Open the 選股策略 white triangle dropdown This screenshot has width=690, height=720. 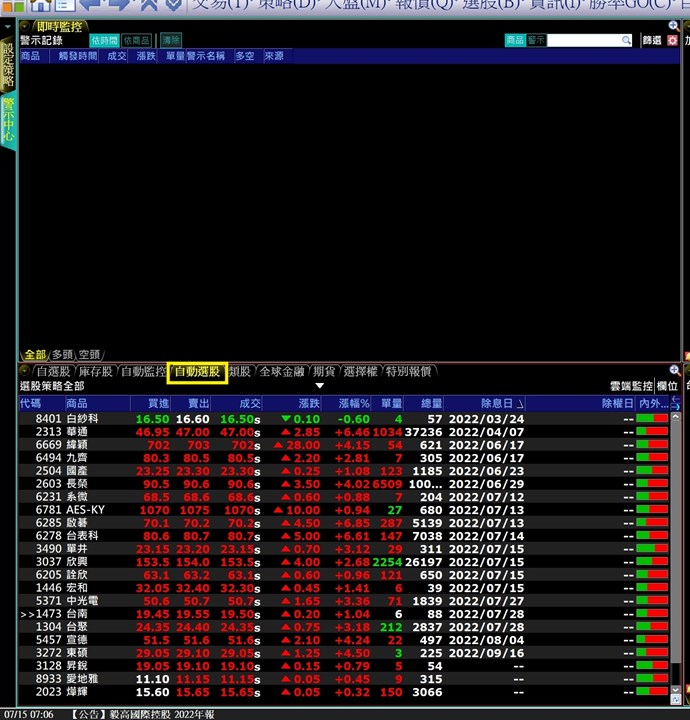(x=320, y=386)
